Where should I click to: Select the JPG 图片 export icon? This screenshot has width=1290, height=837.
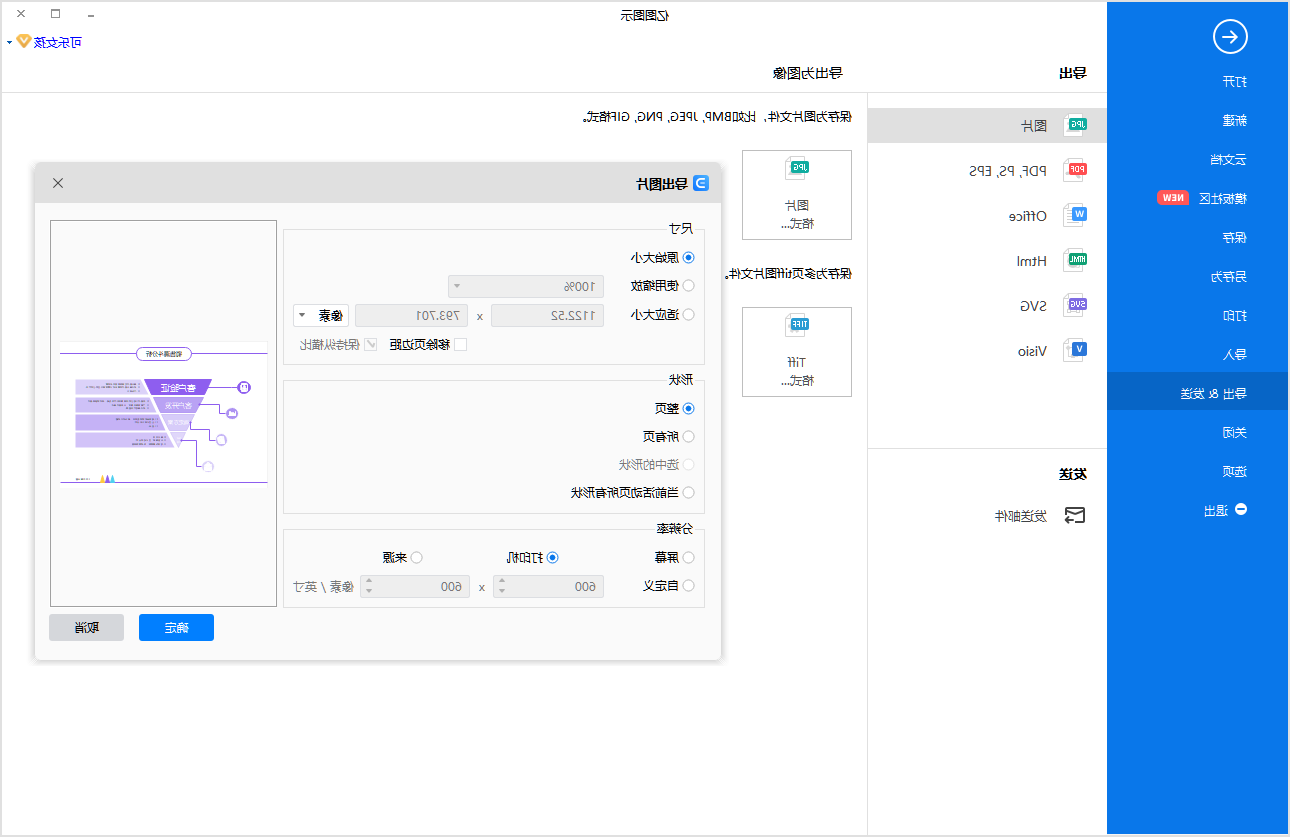tap(1074, 125)
